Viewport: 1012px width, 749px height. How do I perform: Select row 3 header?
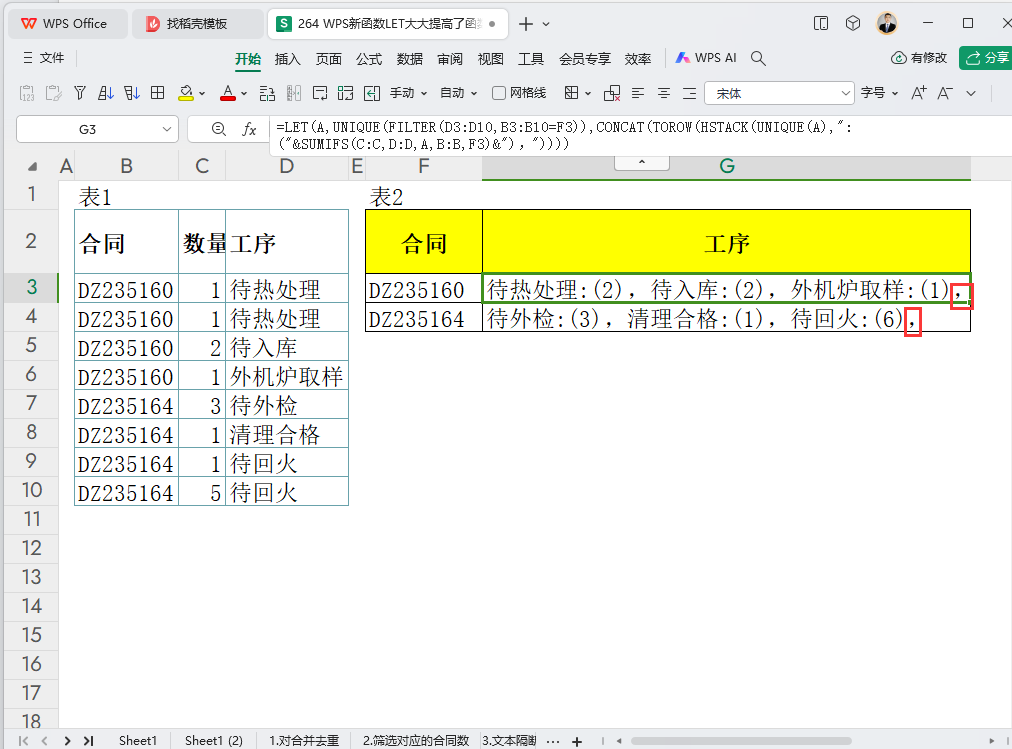[32, 287]
